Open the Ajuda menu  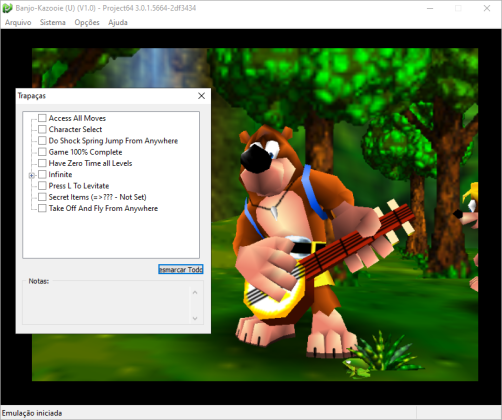click(118, 22)
